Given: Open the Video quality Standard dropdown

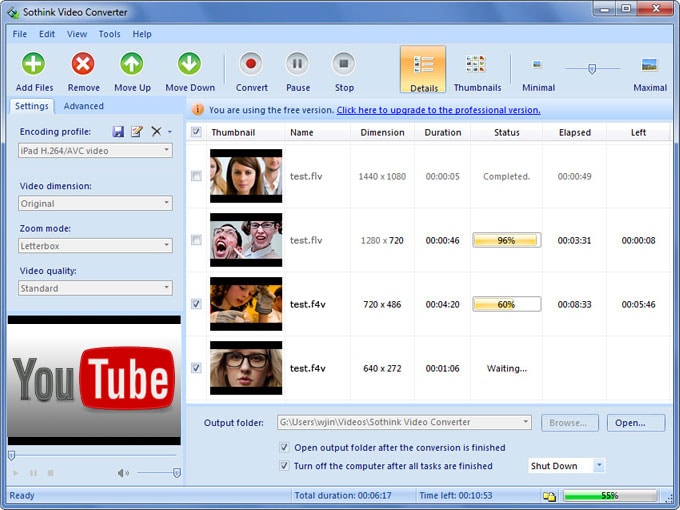Looking at the screenshot, I should [95, 288].
